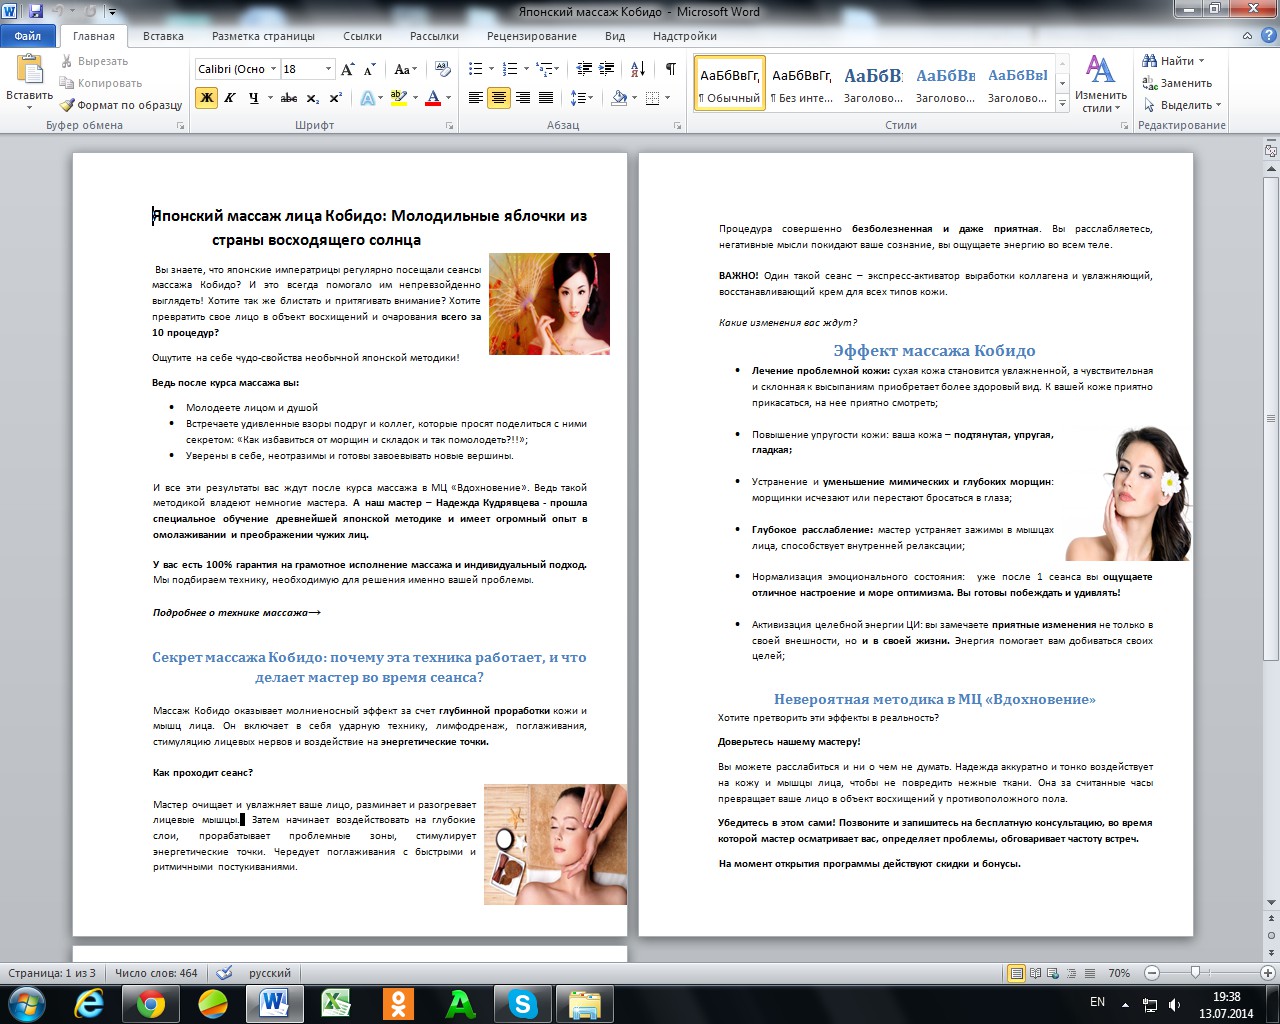Screen dimensions: 1280x1024
Task: Click the Change Styles (Изменить стили) icon
Action: [x=1101, y=84]
